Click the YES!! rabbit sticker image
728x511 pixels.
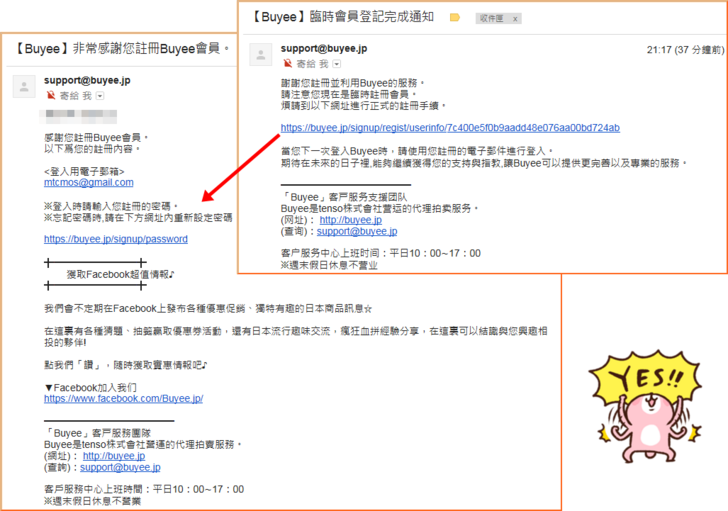tap(645, 406)
